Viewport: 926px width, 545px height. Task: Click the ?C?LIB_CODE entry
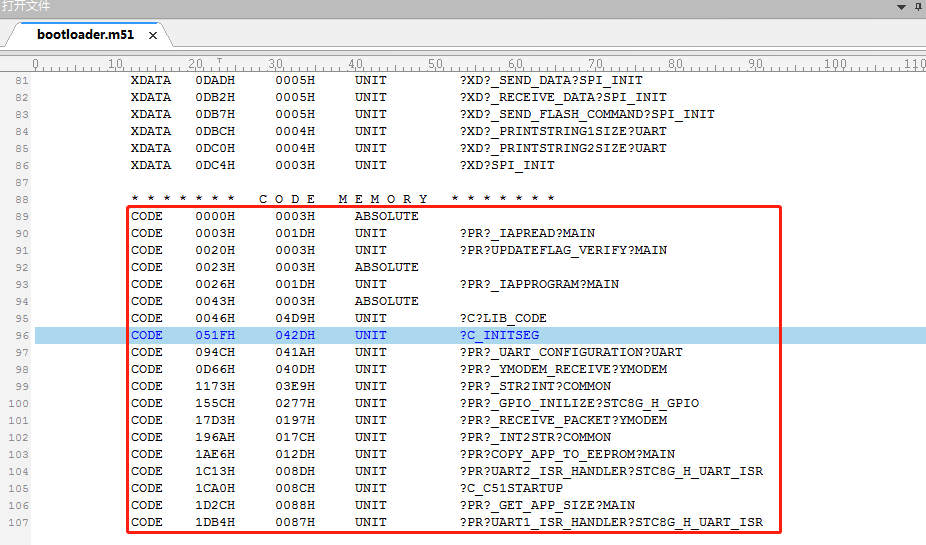click(503, 318)
